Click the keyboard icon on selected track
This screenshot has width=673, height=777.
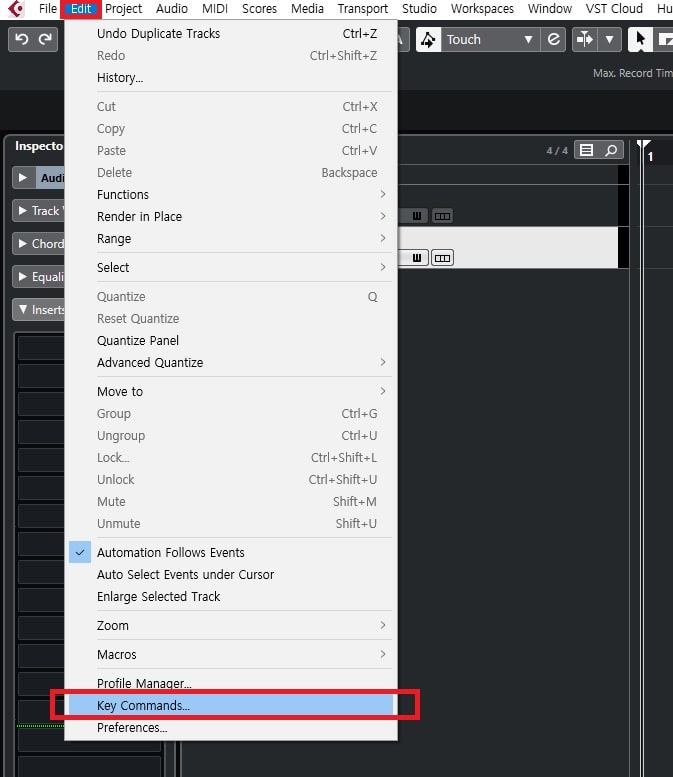tap(417, 258)
